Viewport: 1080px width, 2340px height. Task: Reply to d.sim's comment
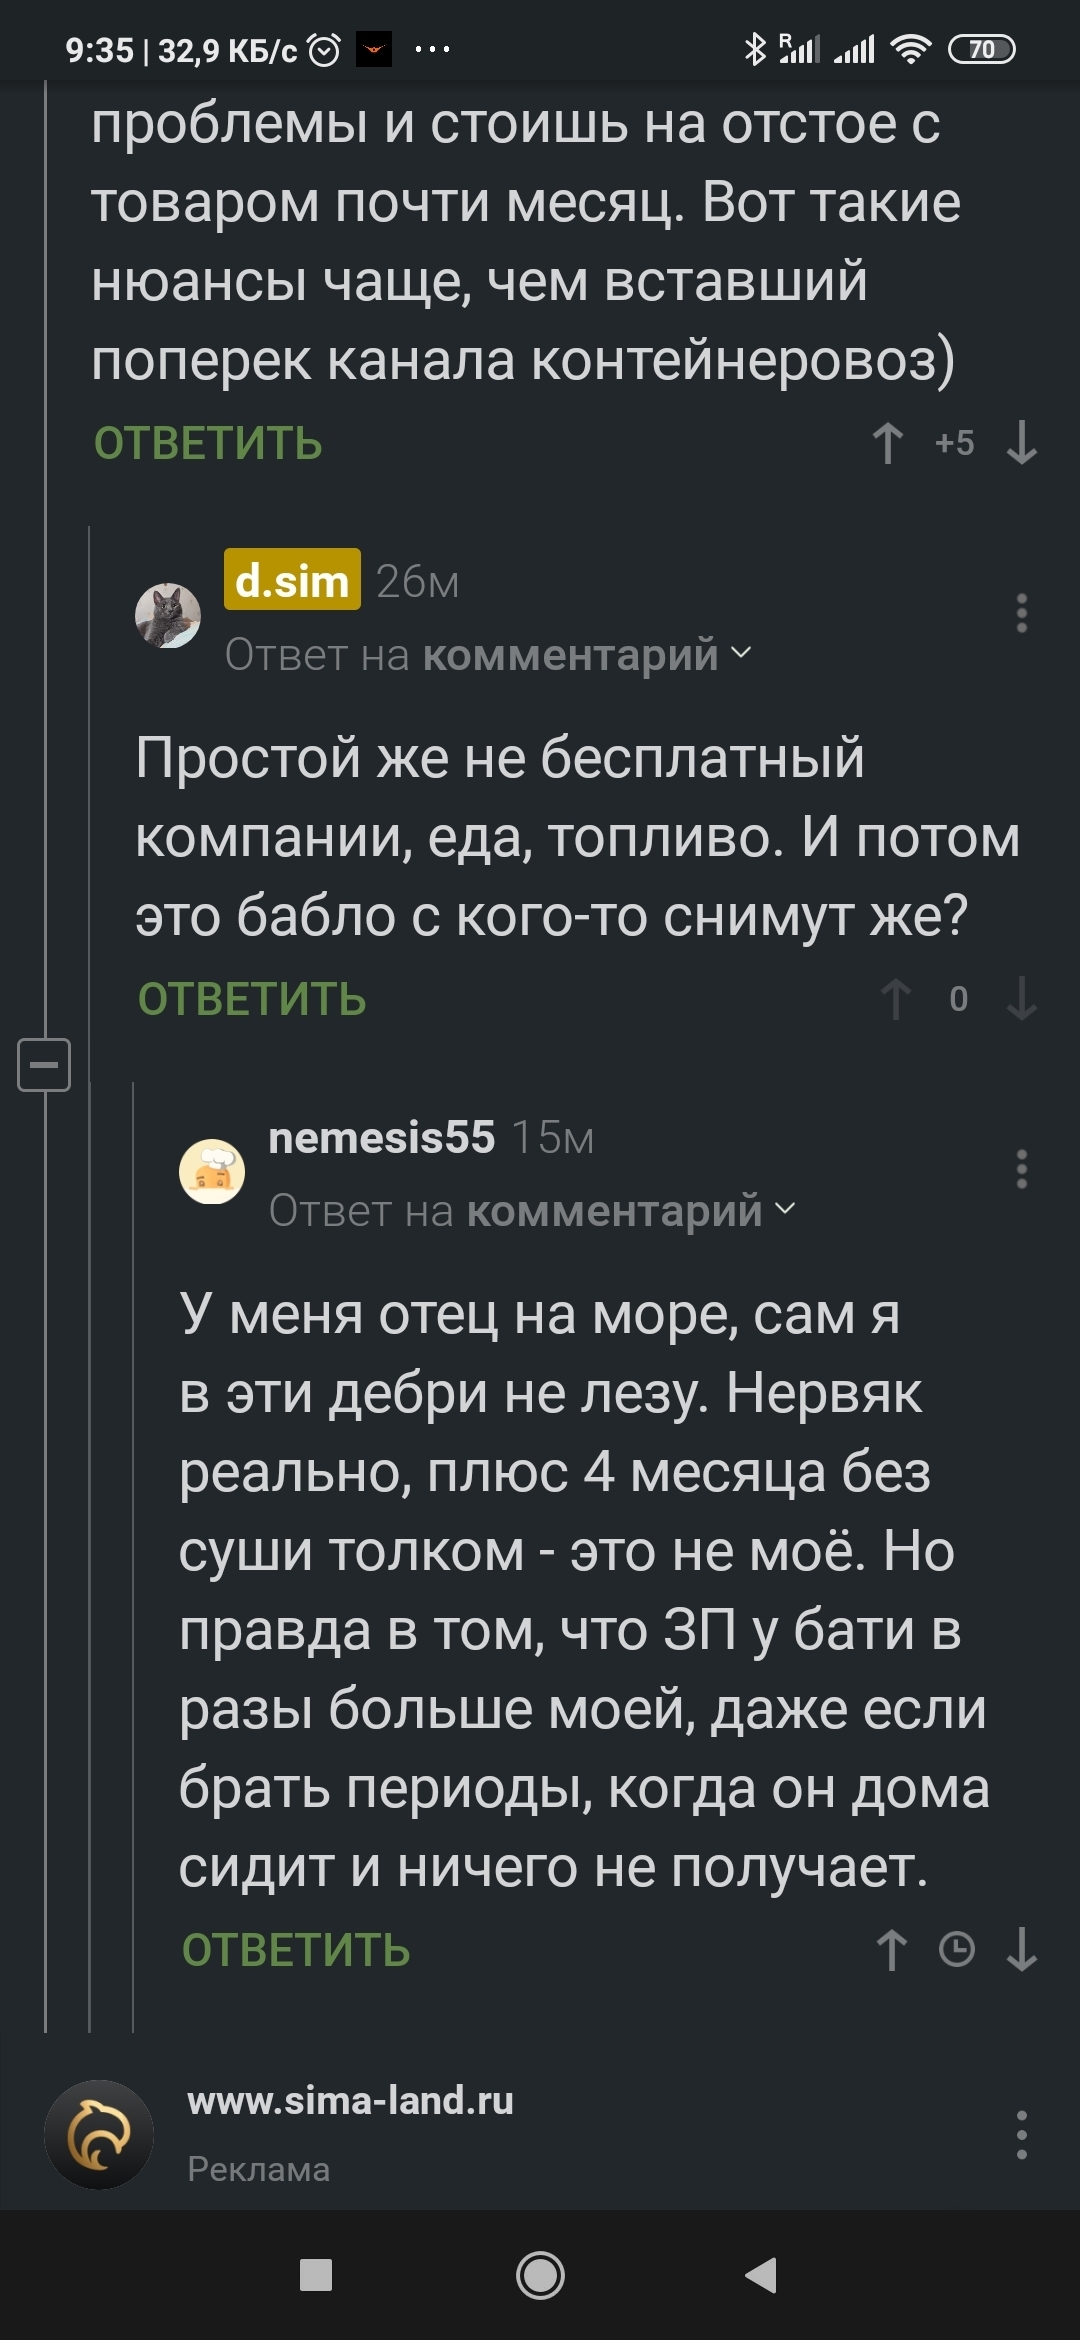coord(252,999)
